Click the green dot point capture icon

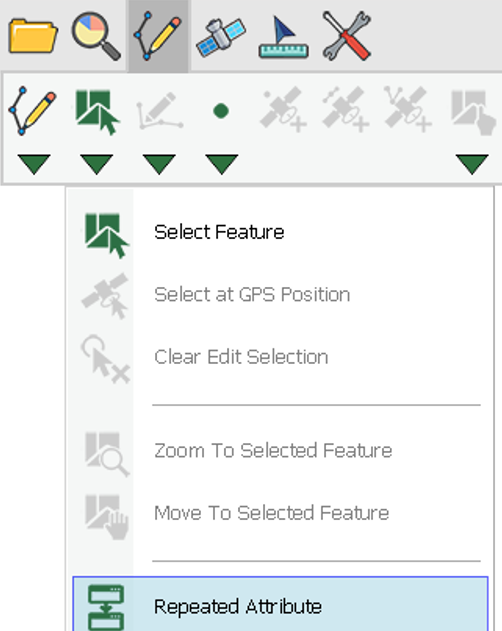[221, 111]
